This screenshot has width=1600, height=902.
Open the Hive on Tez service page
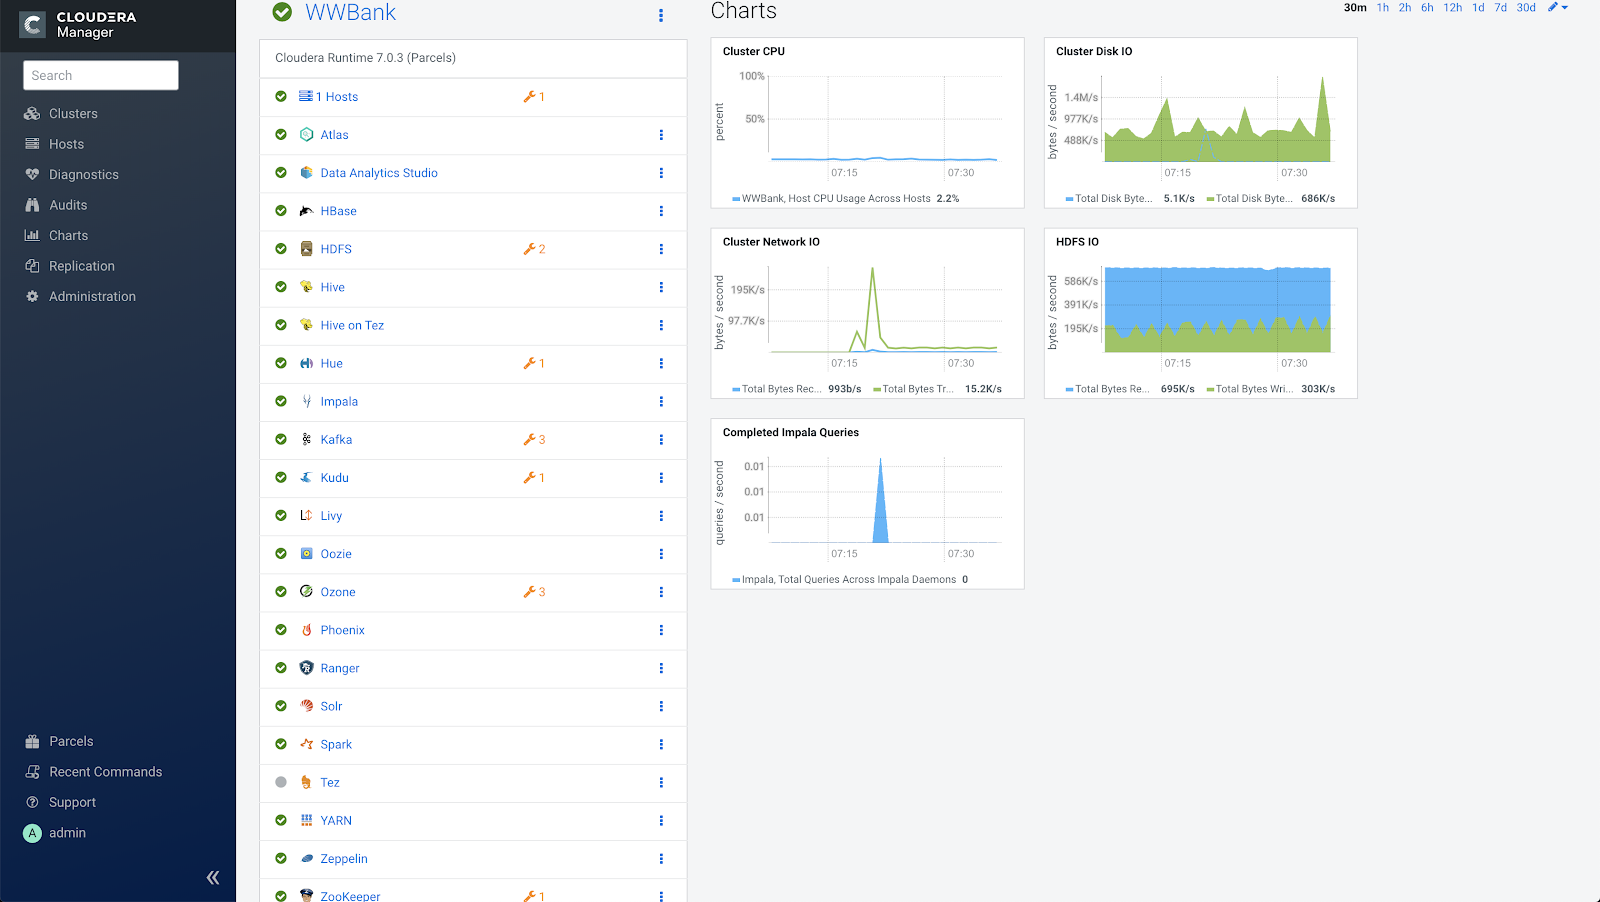click(x=352, y=325)
